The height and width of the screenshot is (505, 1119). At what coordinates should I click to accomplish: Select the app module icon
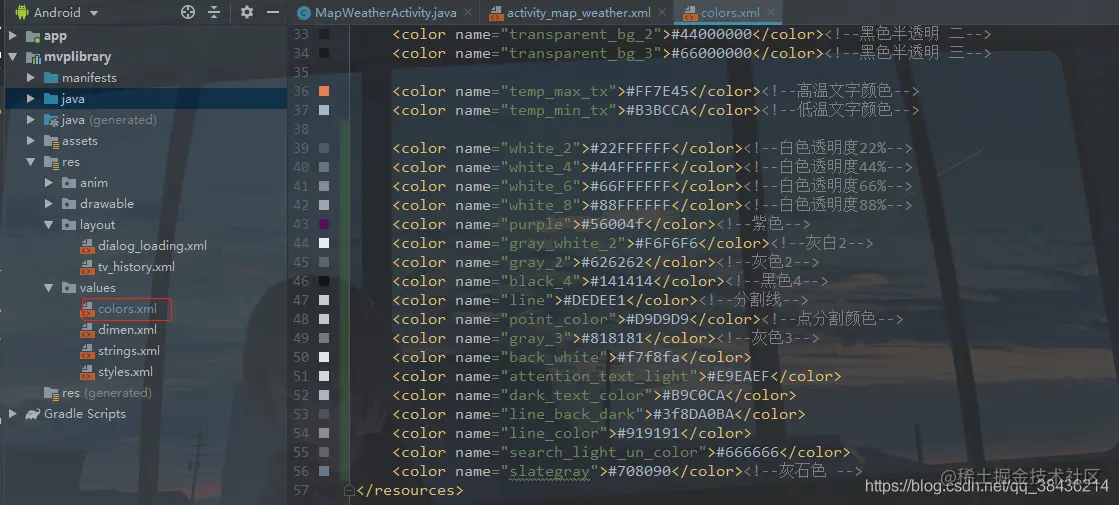(33, 36)
